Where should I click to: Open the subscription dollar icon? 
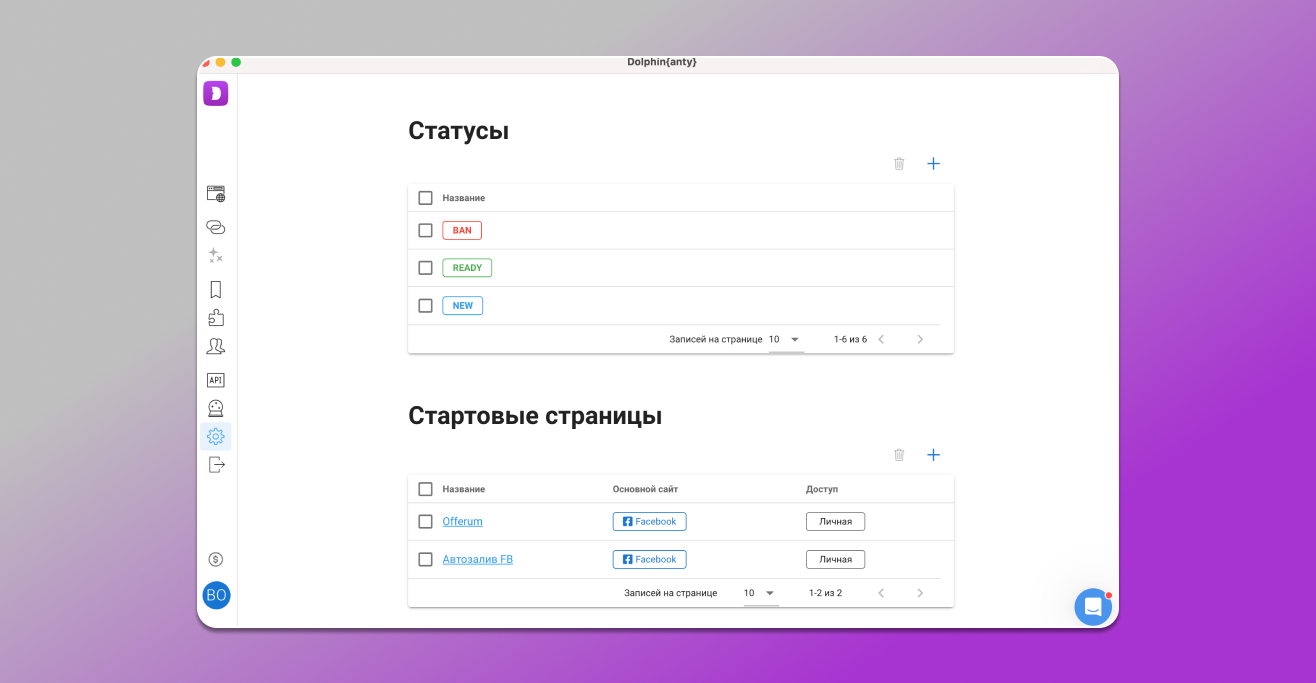pos(216,559)
